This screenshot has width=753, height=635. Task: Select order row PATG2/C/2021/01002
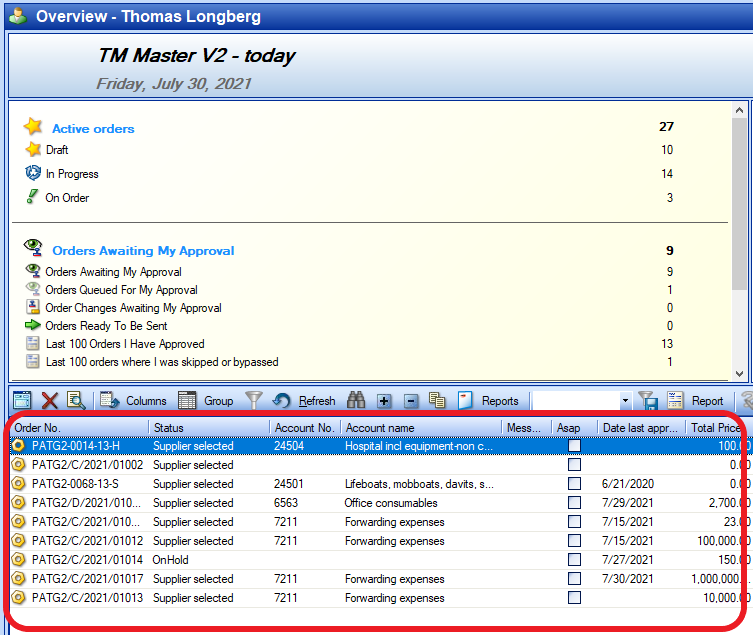tap(379, 464)
